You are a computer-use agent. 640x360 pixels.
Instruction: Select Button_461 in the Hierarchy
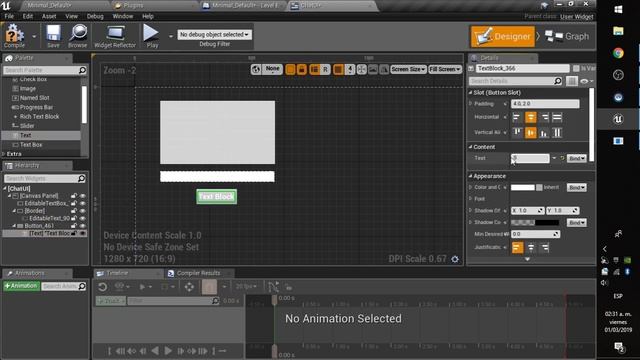pos(39,226)
